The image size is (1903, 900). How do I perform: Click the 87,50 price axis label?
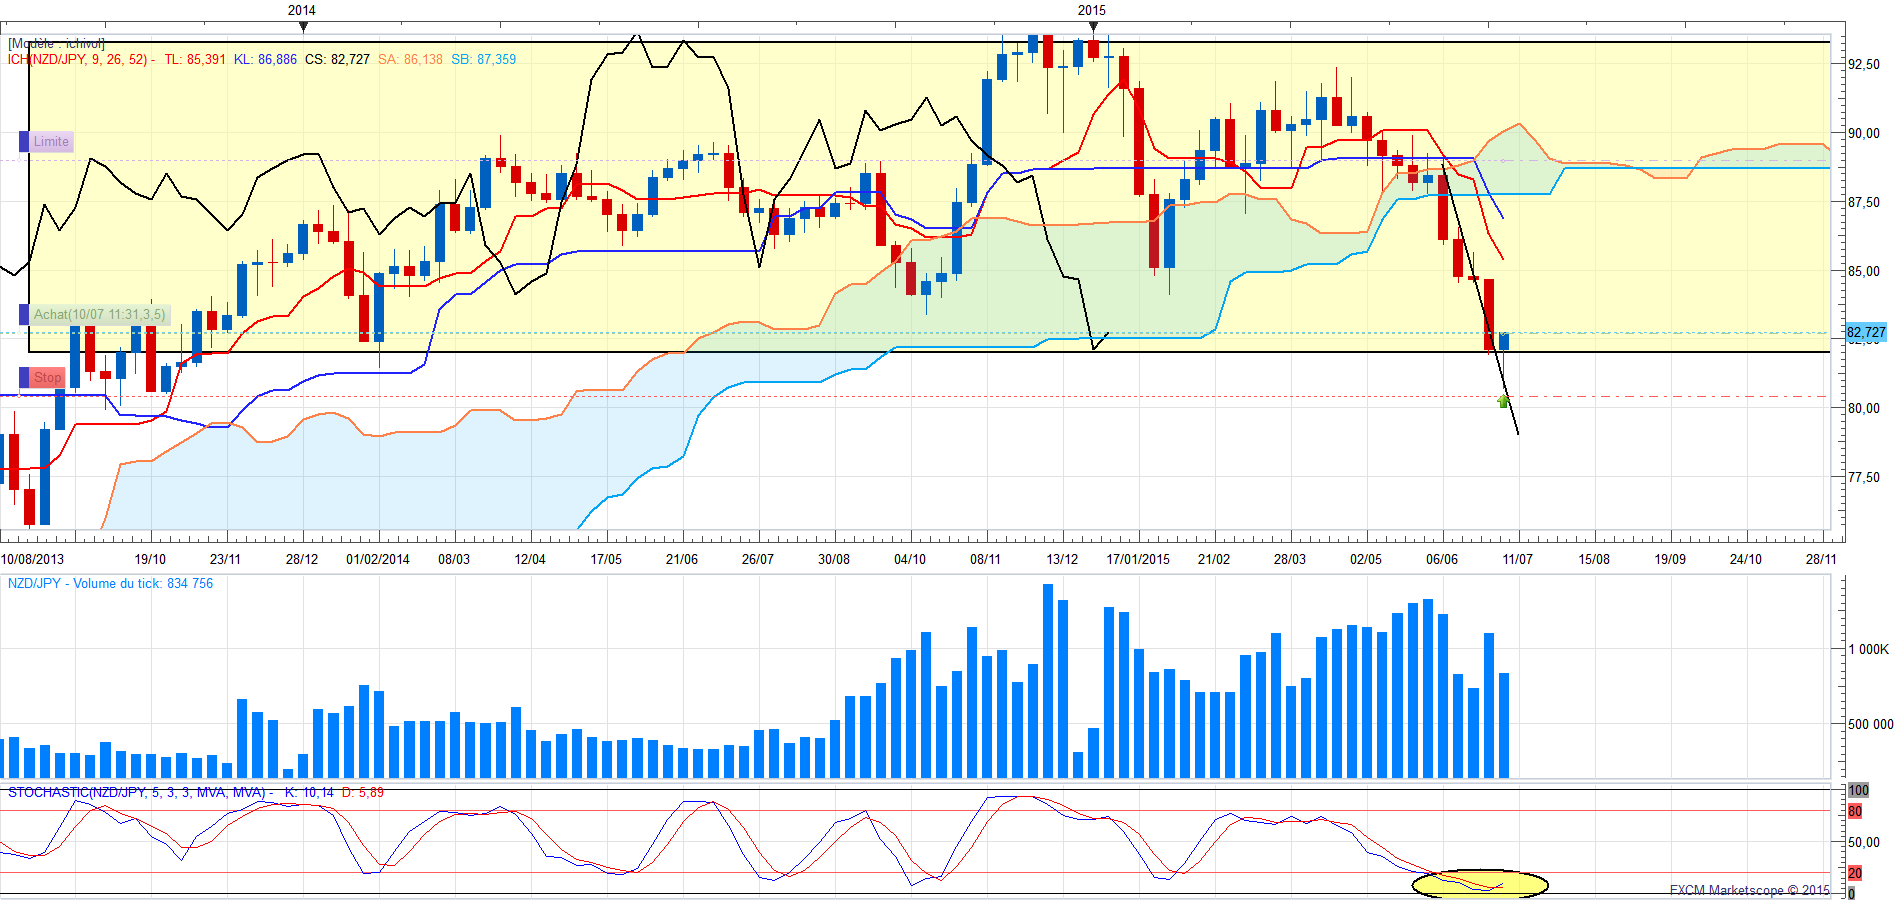1864,202
